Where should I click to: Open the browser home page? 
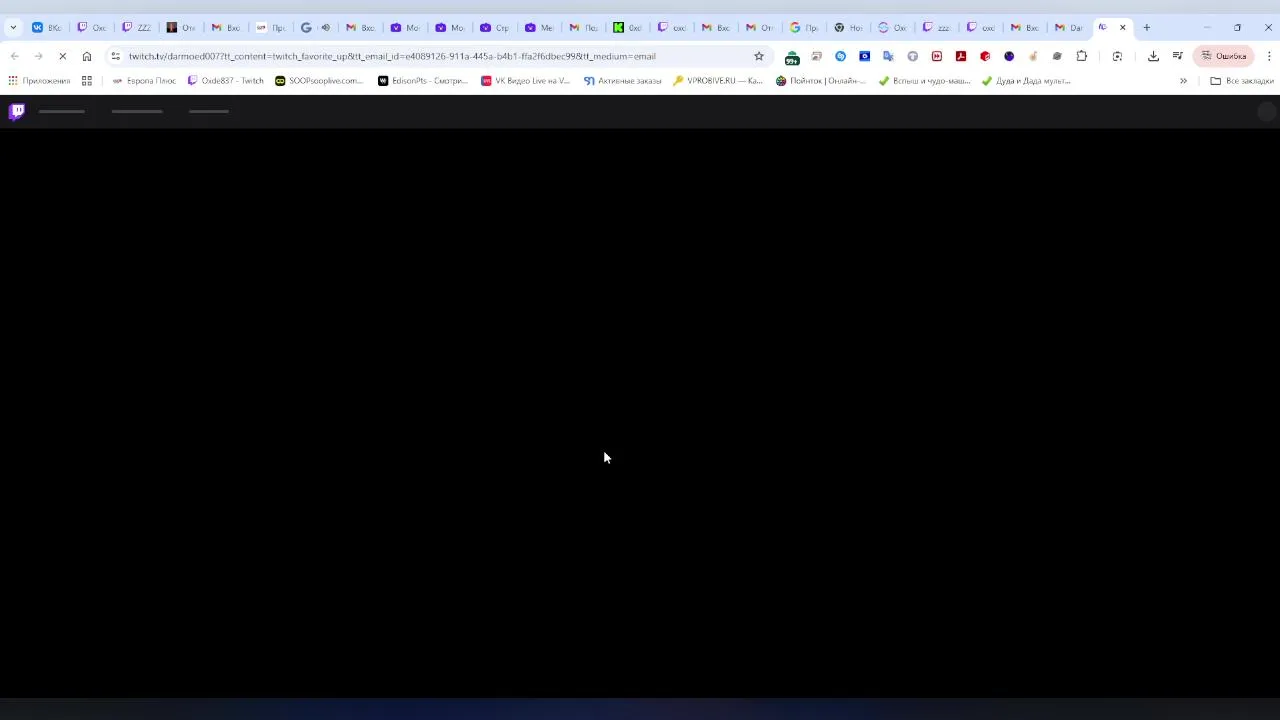coord(87,56)
